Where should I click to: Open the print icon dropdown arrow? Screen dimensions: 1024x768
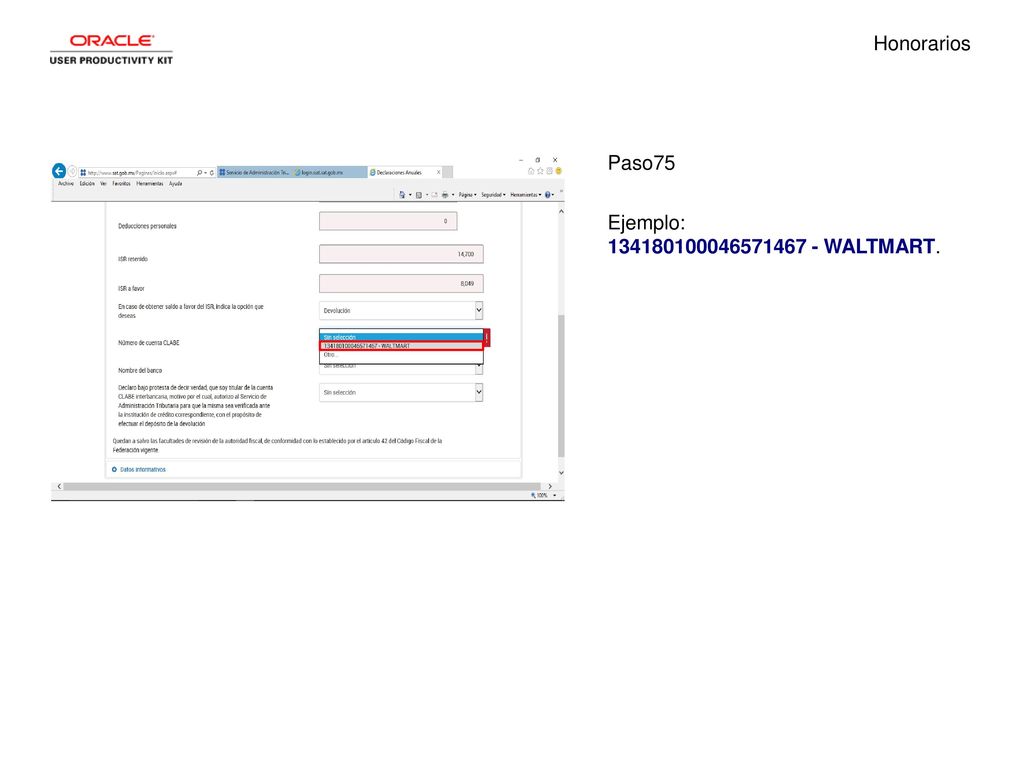click(x=453, y=195)
